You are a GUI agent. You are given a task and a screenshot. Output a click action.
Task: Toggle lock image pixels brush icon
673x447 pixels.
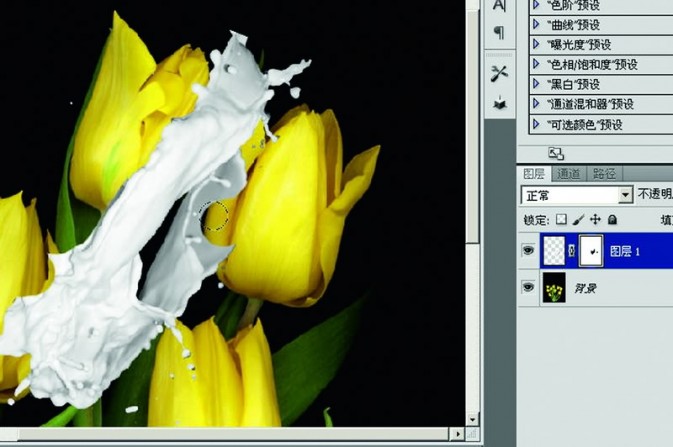coord(578,220)
